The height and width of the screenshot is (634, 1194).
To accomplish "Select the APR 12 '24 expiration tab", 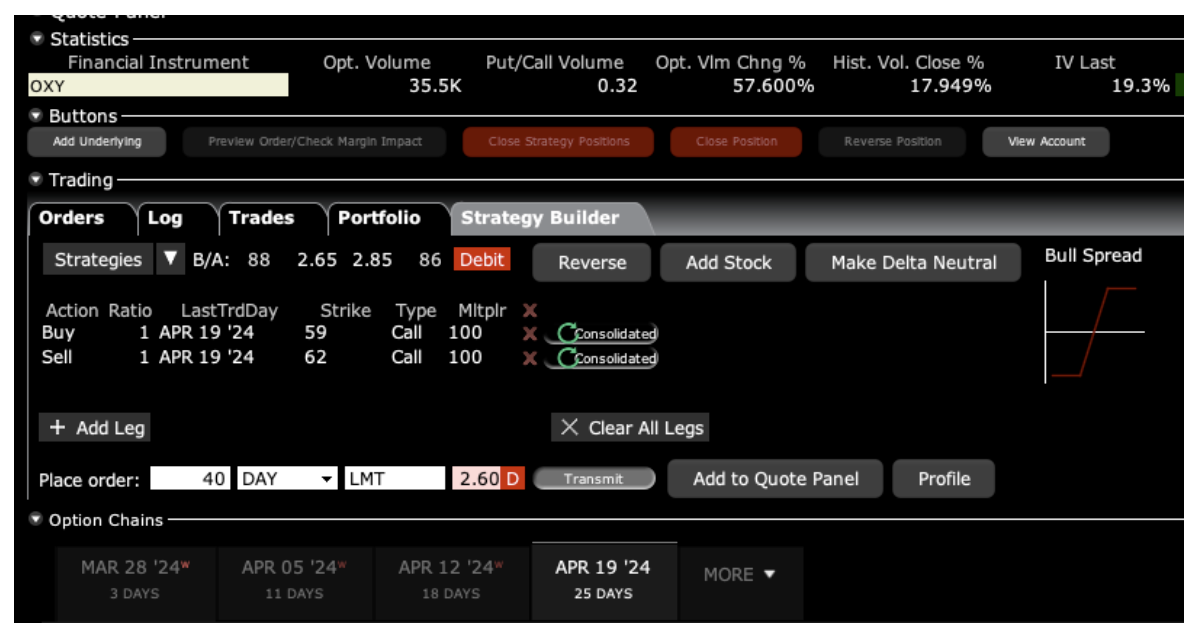I will coord(451,579).
